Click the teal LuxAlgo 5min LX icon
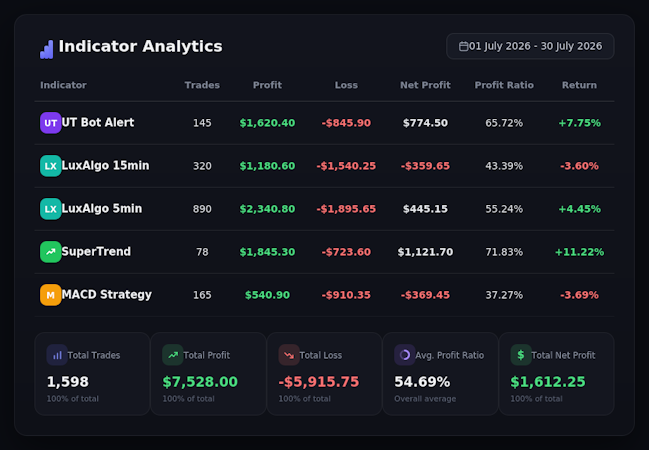 pos(50,209)
